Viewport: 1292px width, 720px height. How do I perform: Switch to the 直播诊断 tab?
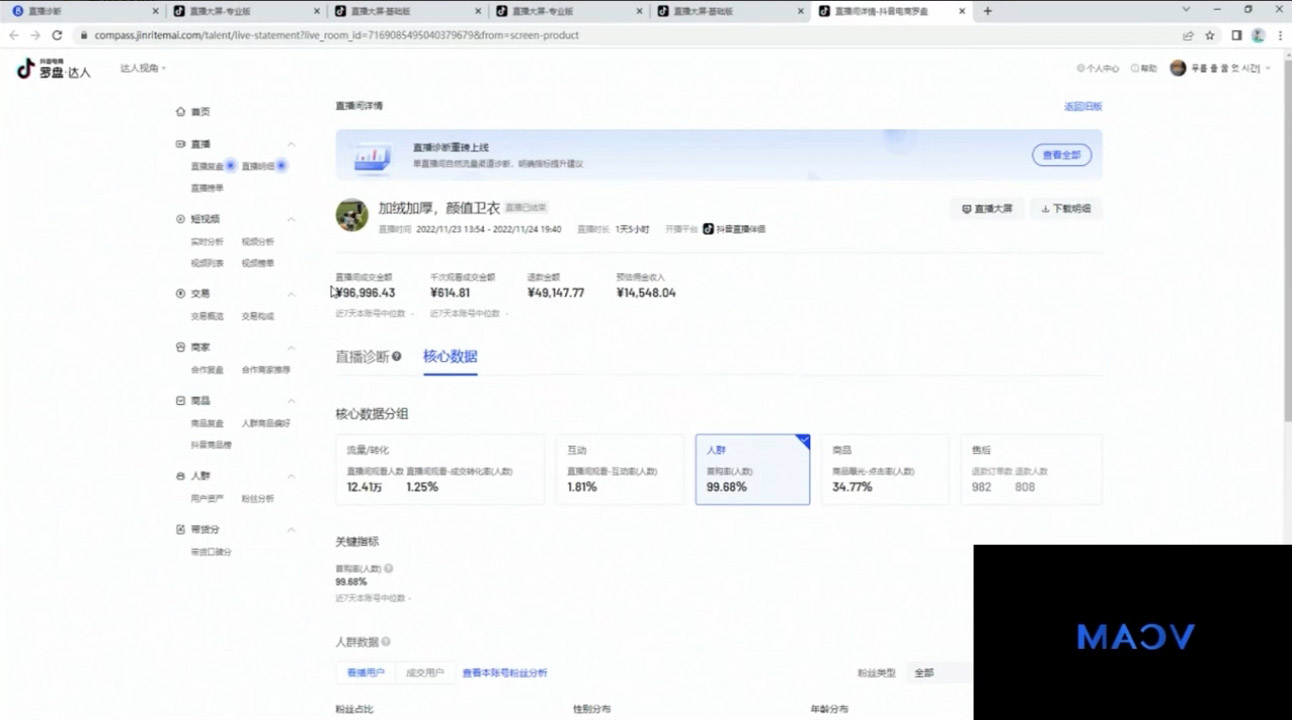click(363, 356)
